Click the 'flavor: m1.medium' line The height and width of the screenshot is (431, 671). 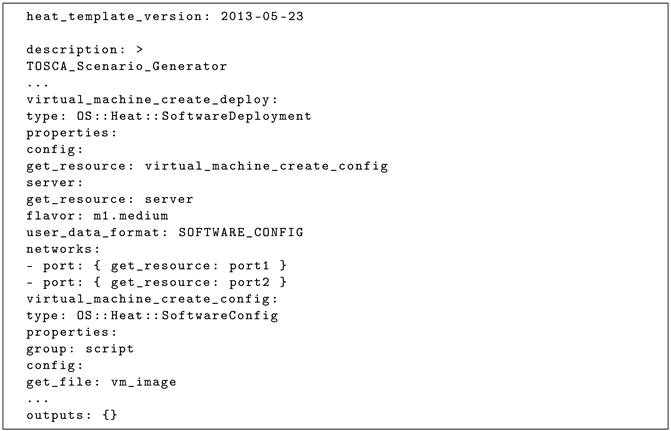click(x=97, y=215)
